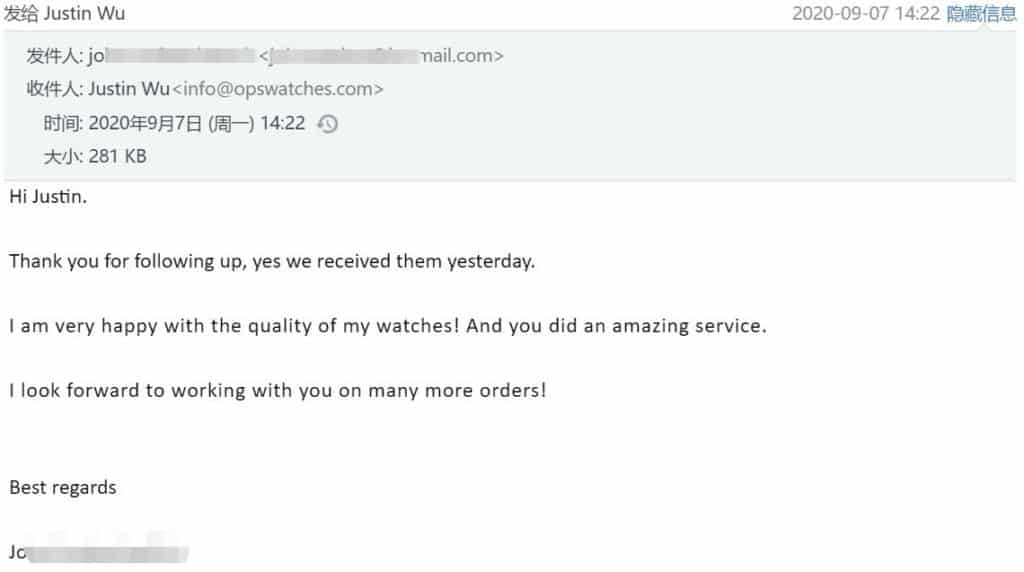Image resolution: width=1024 pixels, height=572 pixels.
Task: Click the blurred sender name starting with jo
Action: pyautogui.click(x=170, y=56)
